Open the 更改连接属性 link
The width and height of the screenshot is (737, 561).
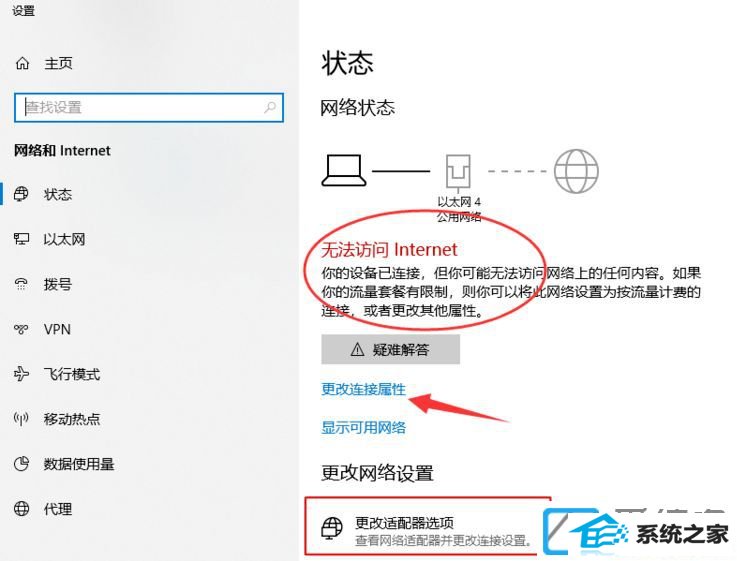point(363,389)
